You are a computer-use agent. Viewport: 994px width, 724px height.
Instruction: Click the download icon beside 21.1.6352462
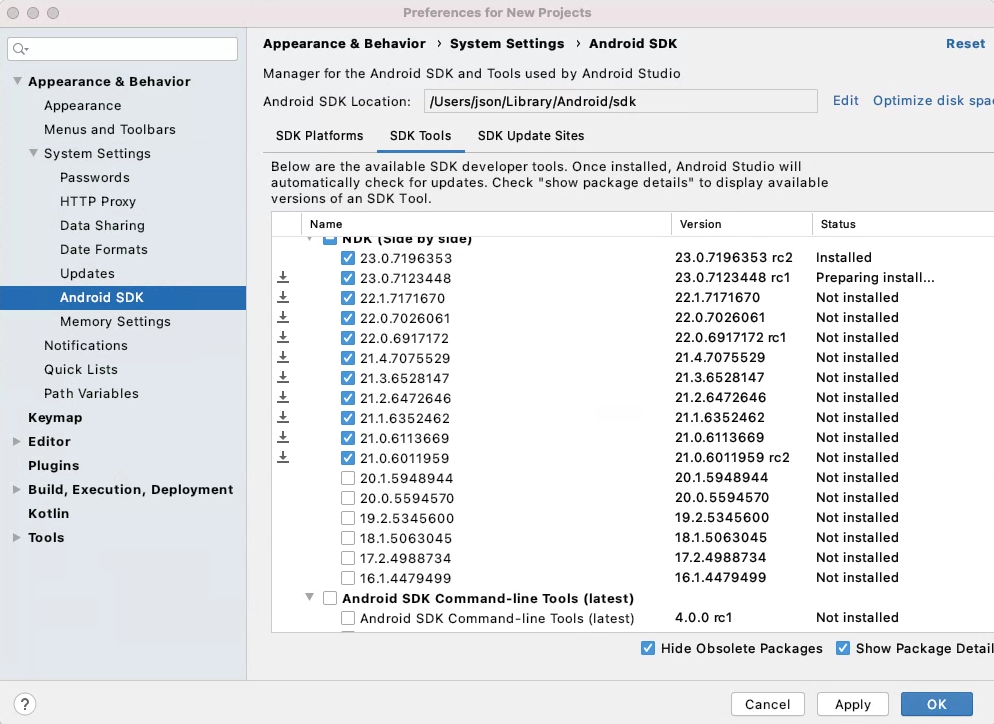tap(283, 417)
